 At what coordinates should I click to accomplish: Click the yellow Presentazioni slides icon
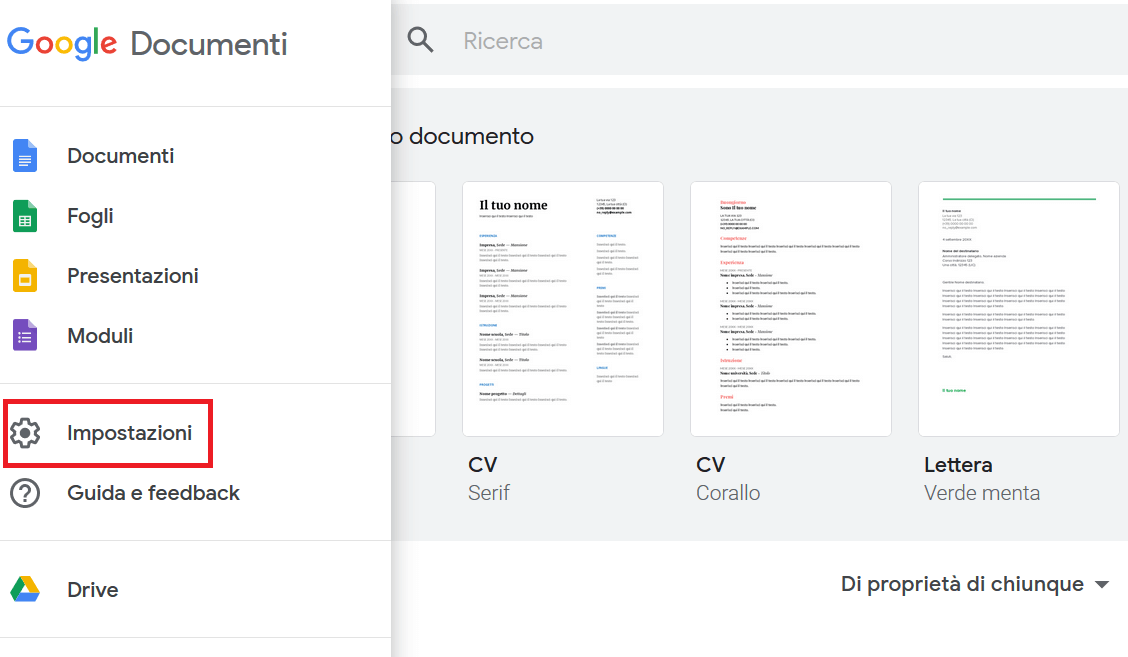click(24, 276)
